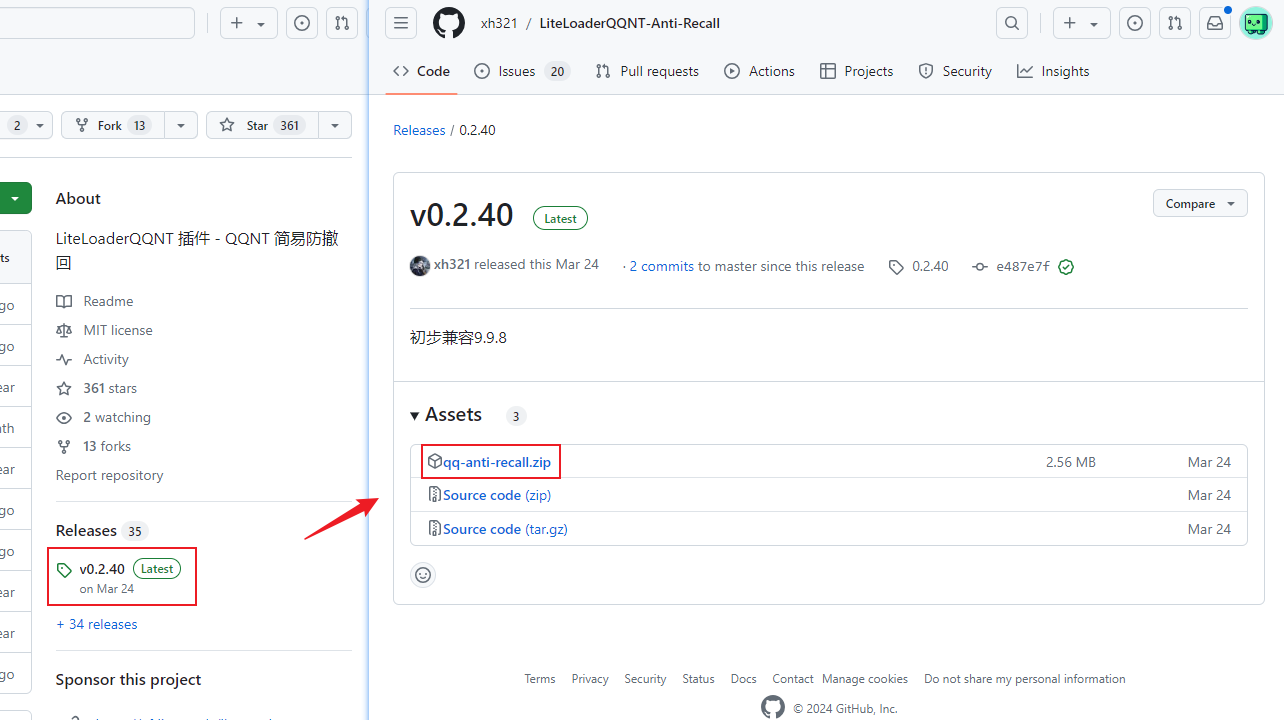1284x720 pixels.
Task: Open the hamburger navigation menu
Action: click(401, 23)
